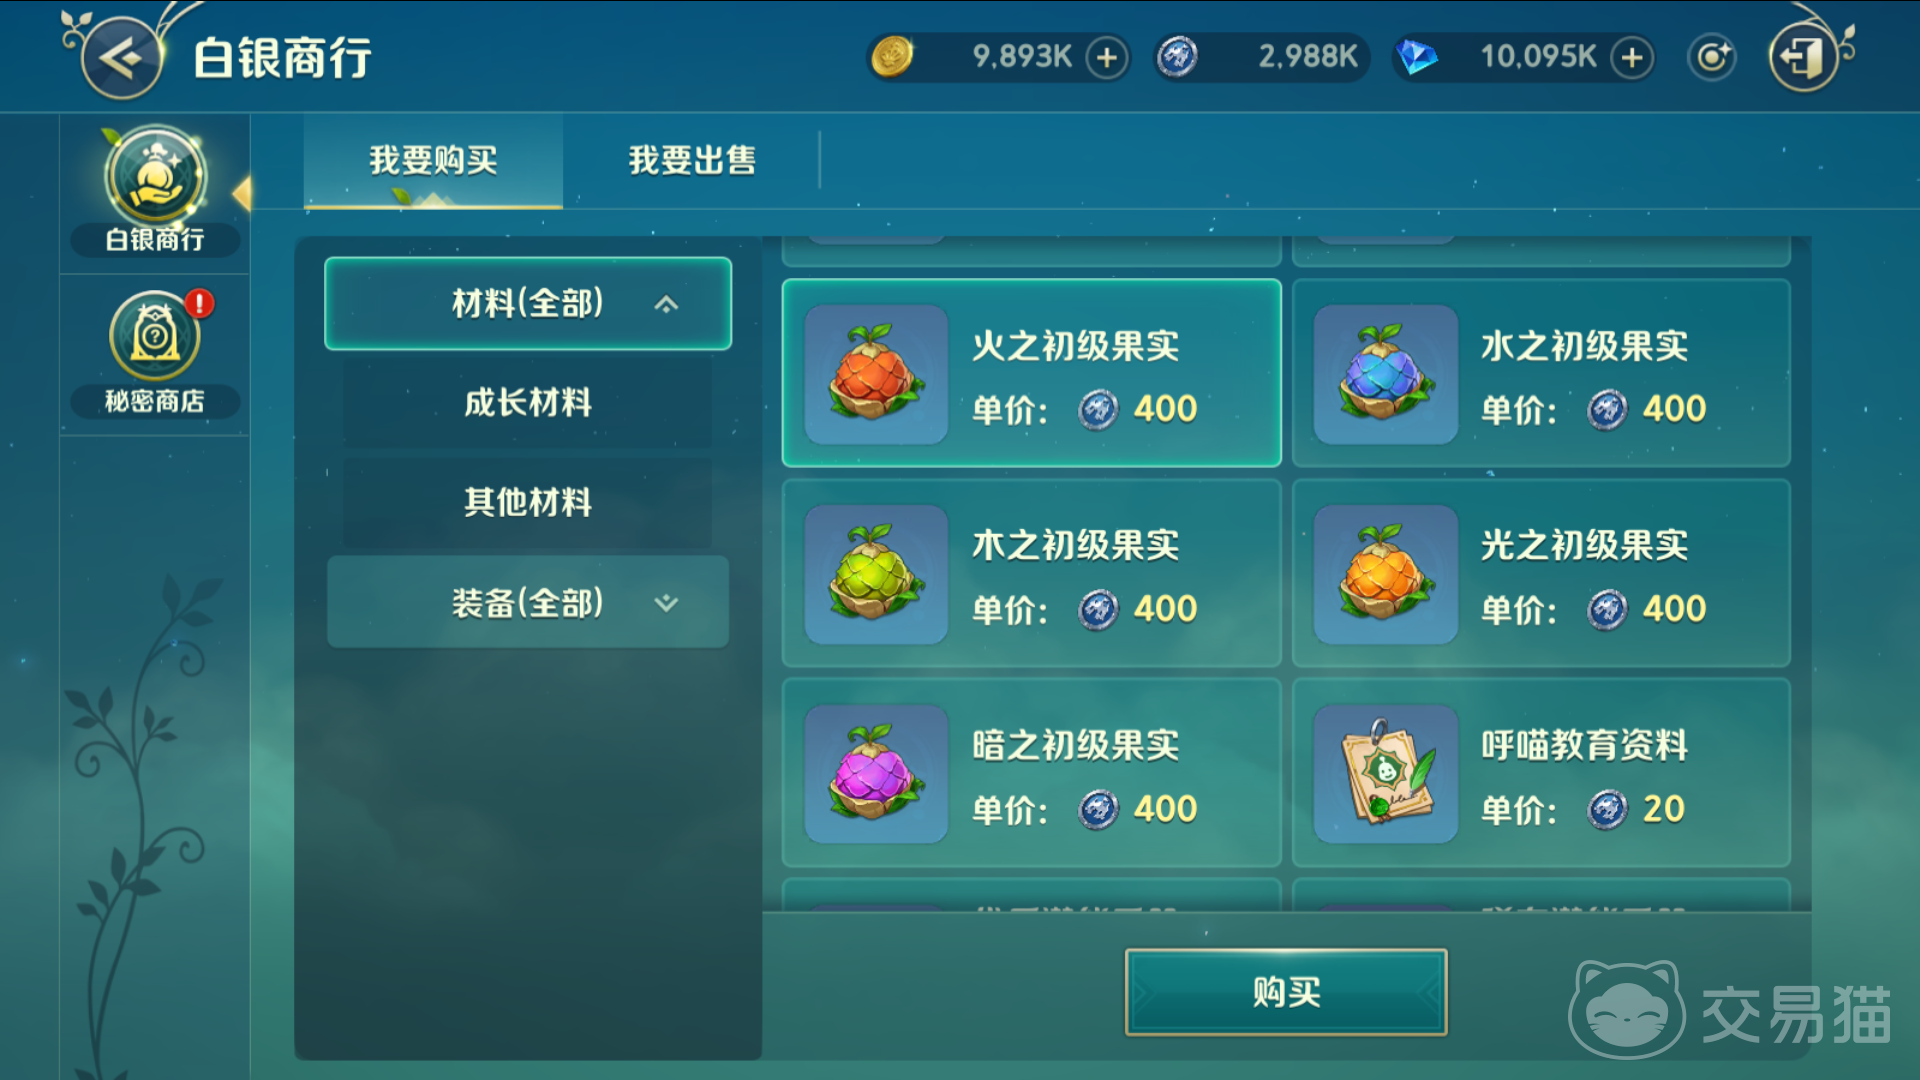
Task: Expand the 装备(全部) category
Action: (x=528, y=603)
